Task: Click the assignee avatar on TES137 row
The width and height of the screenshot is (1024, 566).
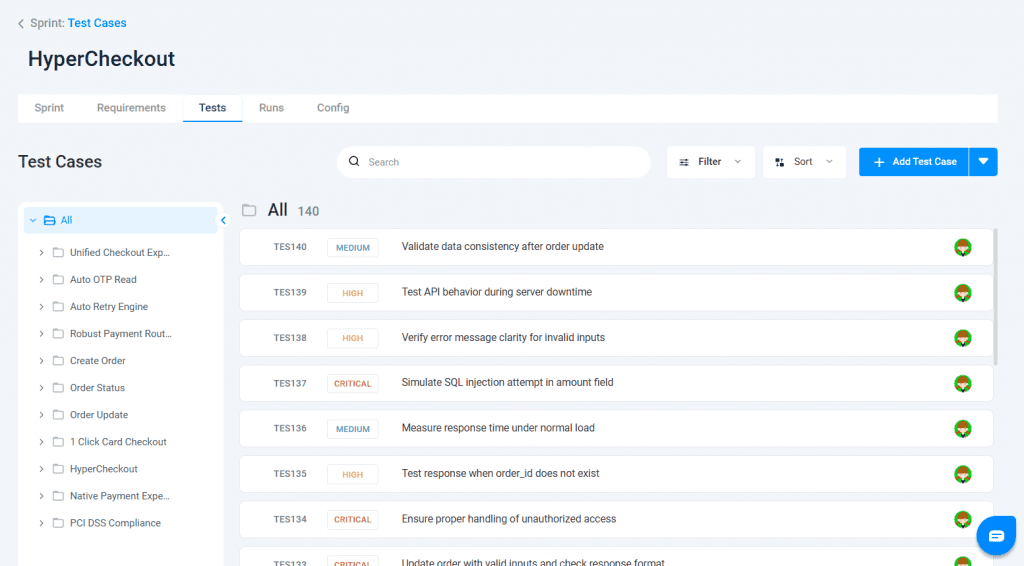Action: pos(963,383)
